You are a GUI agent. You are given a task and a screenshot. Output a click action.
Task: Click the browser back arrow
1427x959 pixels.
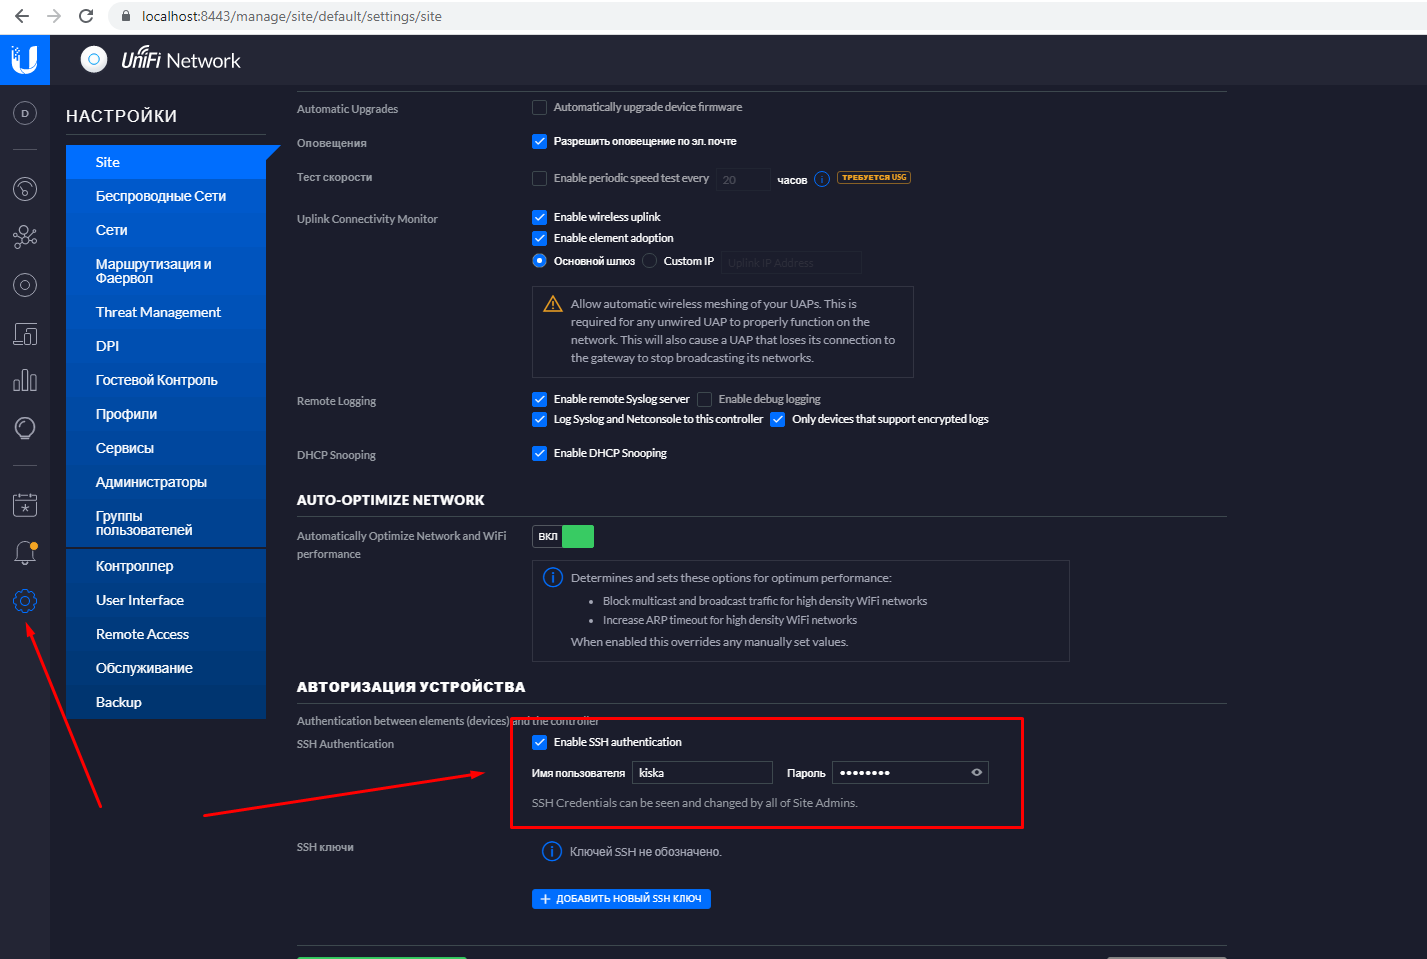tap(22, 16)
